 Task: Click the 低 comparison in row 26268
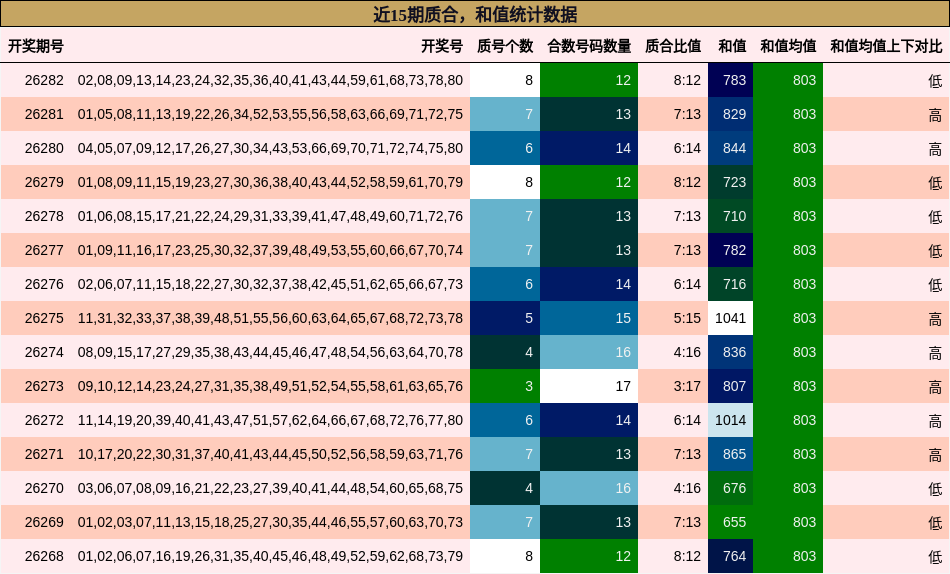click(x=935, y=556)
